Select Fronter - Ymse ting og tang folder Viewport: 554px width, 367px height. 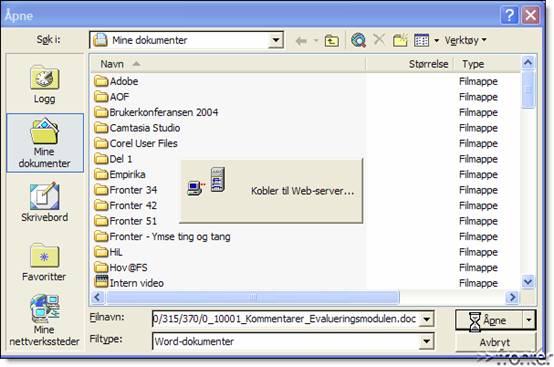[x=163, y=237]
